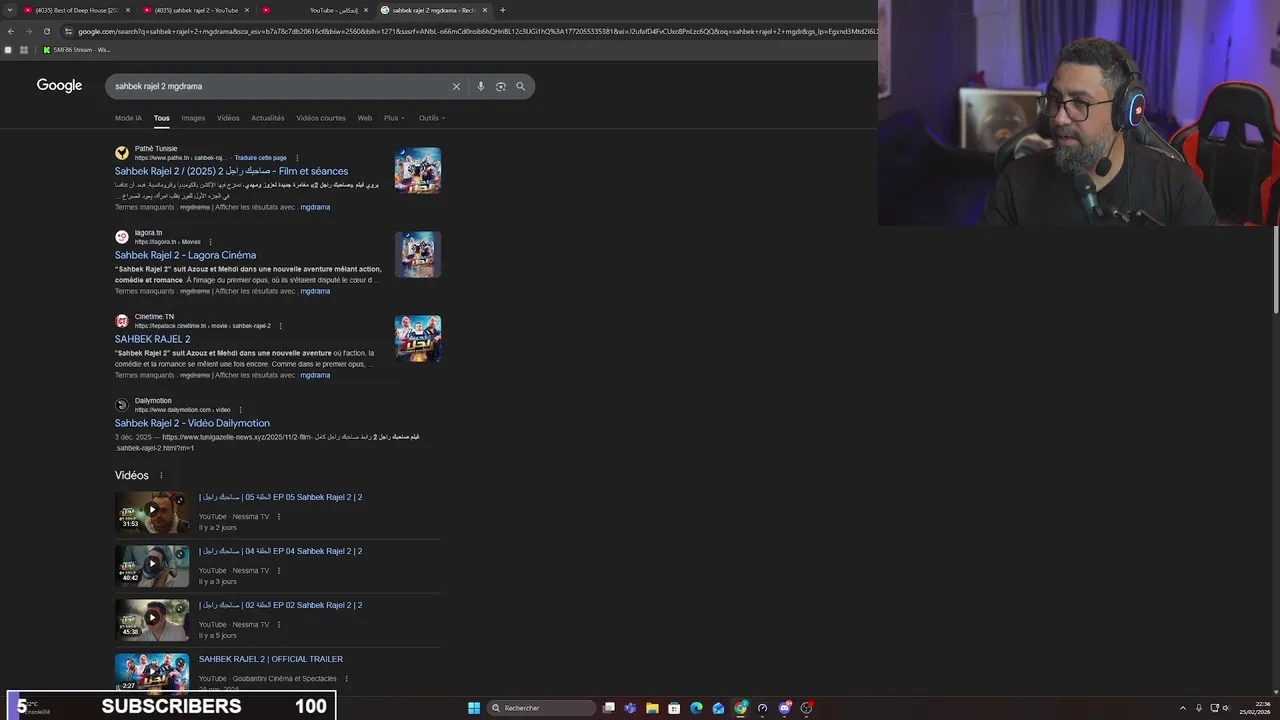Open the SAHBEK RAJEL 2 OFFICIAL TRAILER link
Screen dimensions: 1280x720
coord(271,659)
